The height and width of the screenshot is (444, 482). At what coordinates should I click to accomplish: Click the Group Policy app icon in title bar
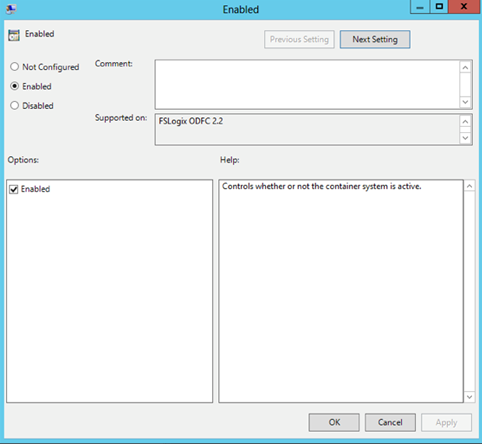(11, 9)
